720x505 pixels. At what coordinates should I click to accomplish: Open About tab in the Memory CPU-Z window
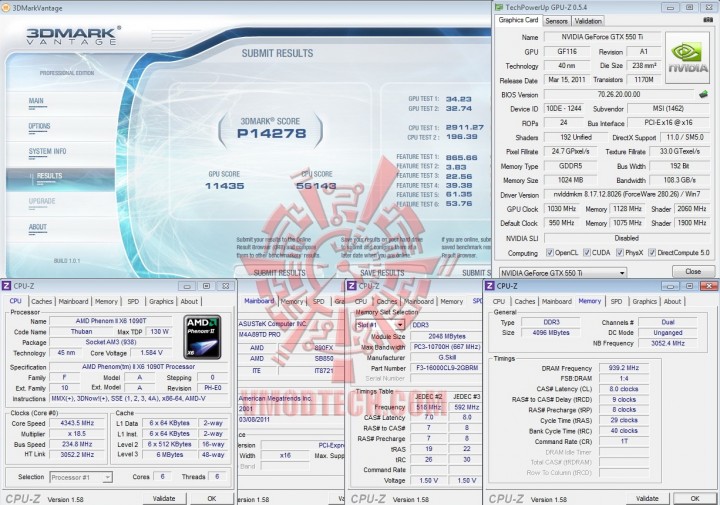click(672, 302)
